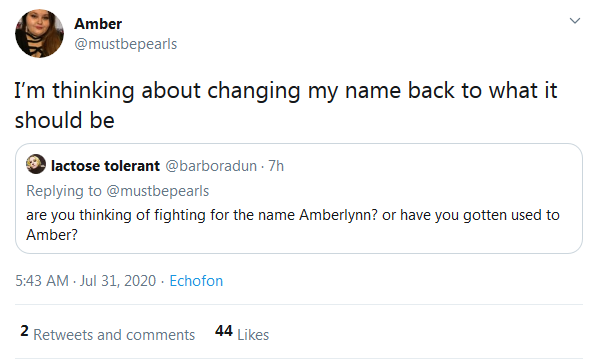Click the Replying to label text

point(64,191)
